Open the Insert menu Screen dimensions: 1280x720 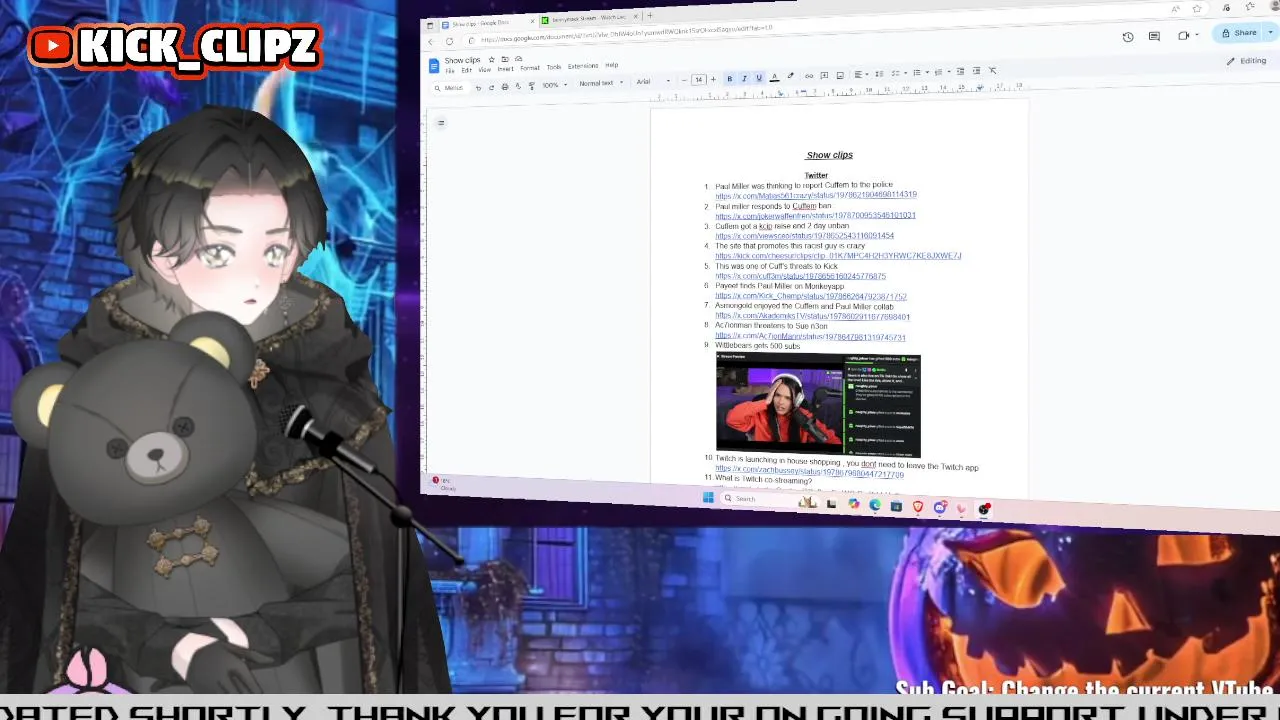pos(505,69)
